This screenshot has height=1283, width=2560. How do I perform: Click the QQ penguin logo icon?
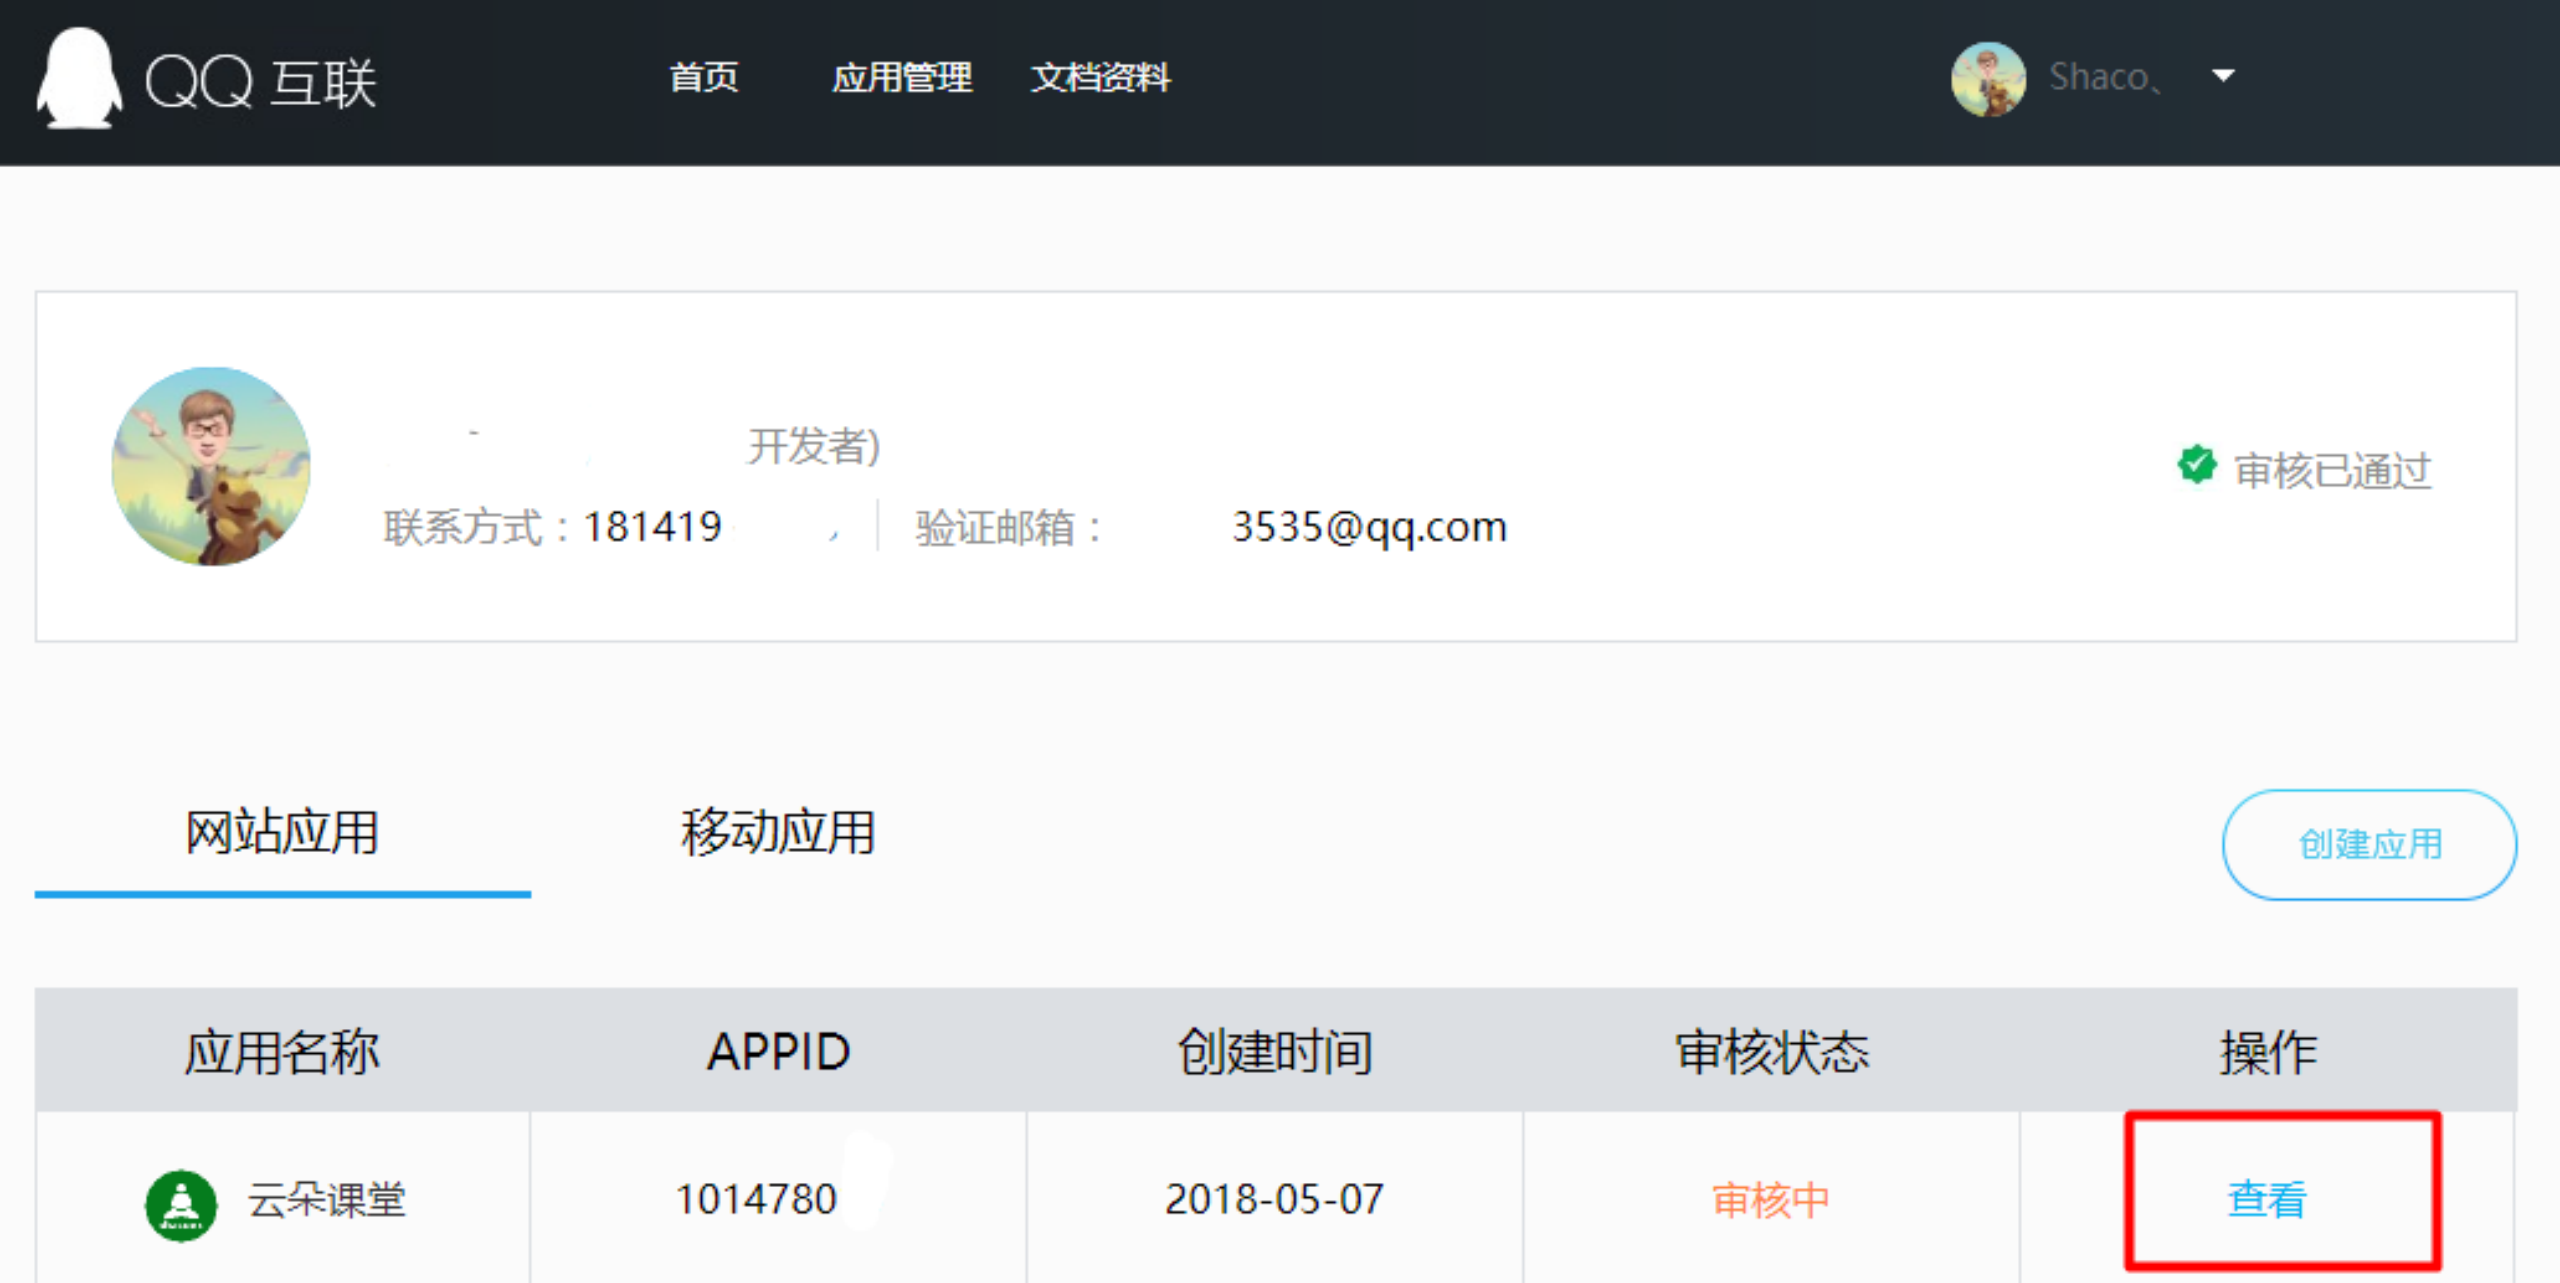point(79,78)
